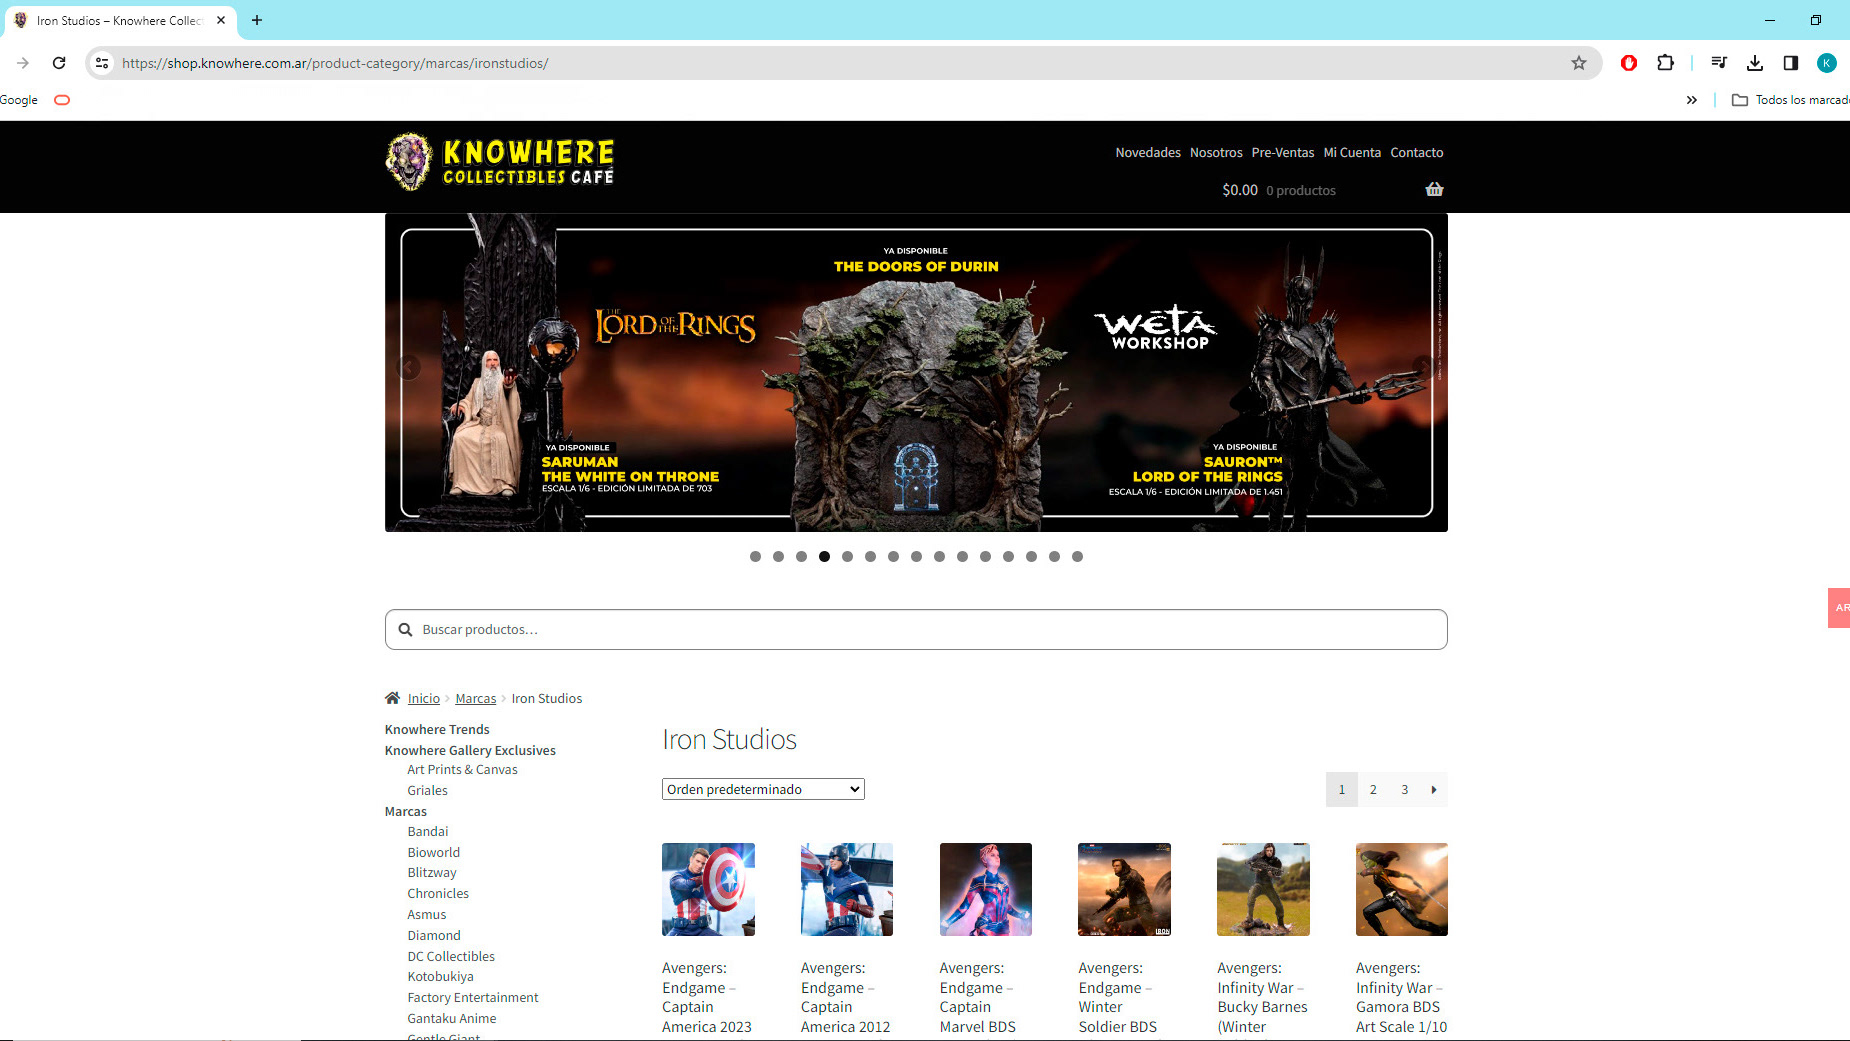Open Griales subcategory
Viewport: 1850px width, 1041px height.
pyautogui.click(x=427, y=790)
